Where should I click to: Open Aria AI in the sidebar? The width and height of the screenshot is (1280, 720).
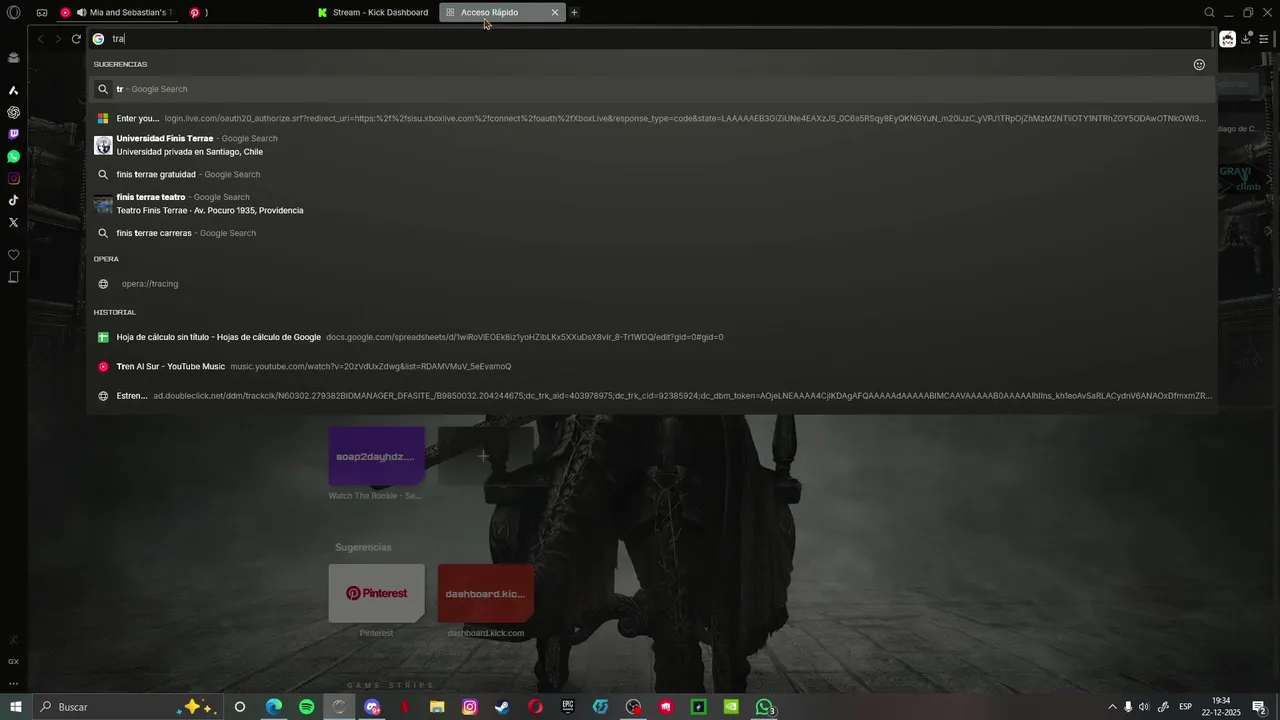[x=14, y=90]
